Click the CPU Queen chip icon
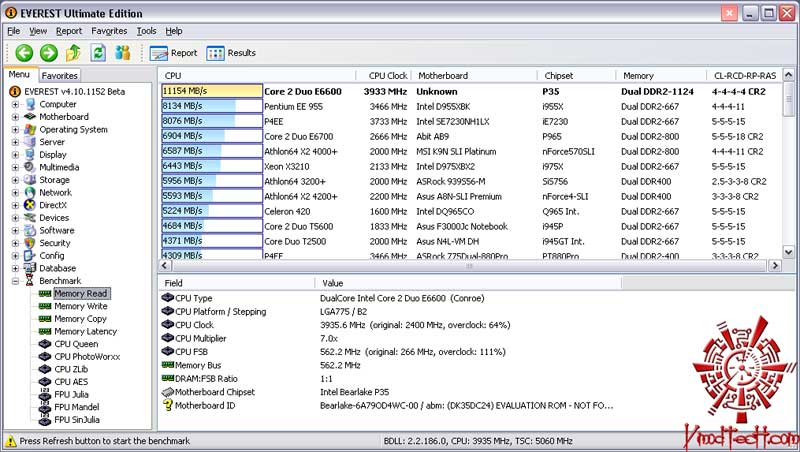 (x=45, y=344)
